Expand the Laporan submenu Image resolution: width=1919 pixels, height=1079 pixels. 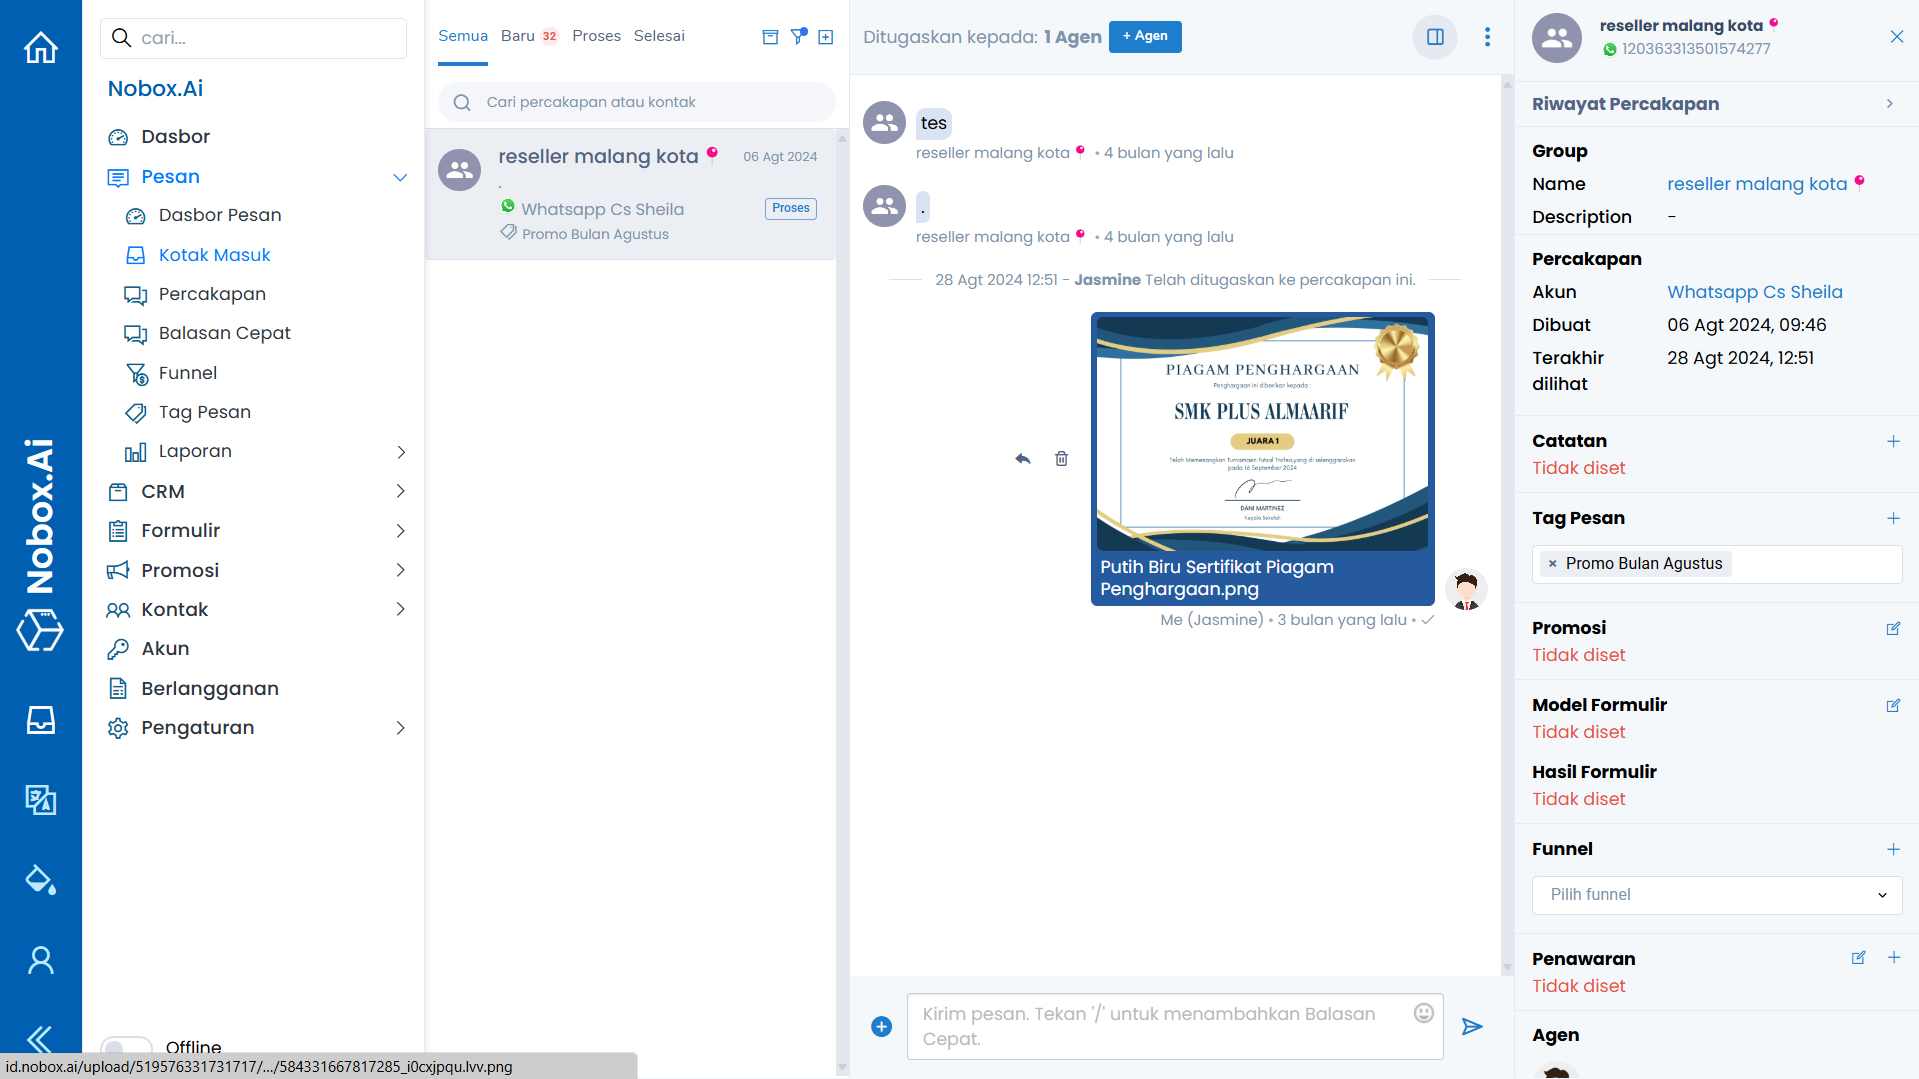[x=400, y=452]
